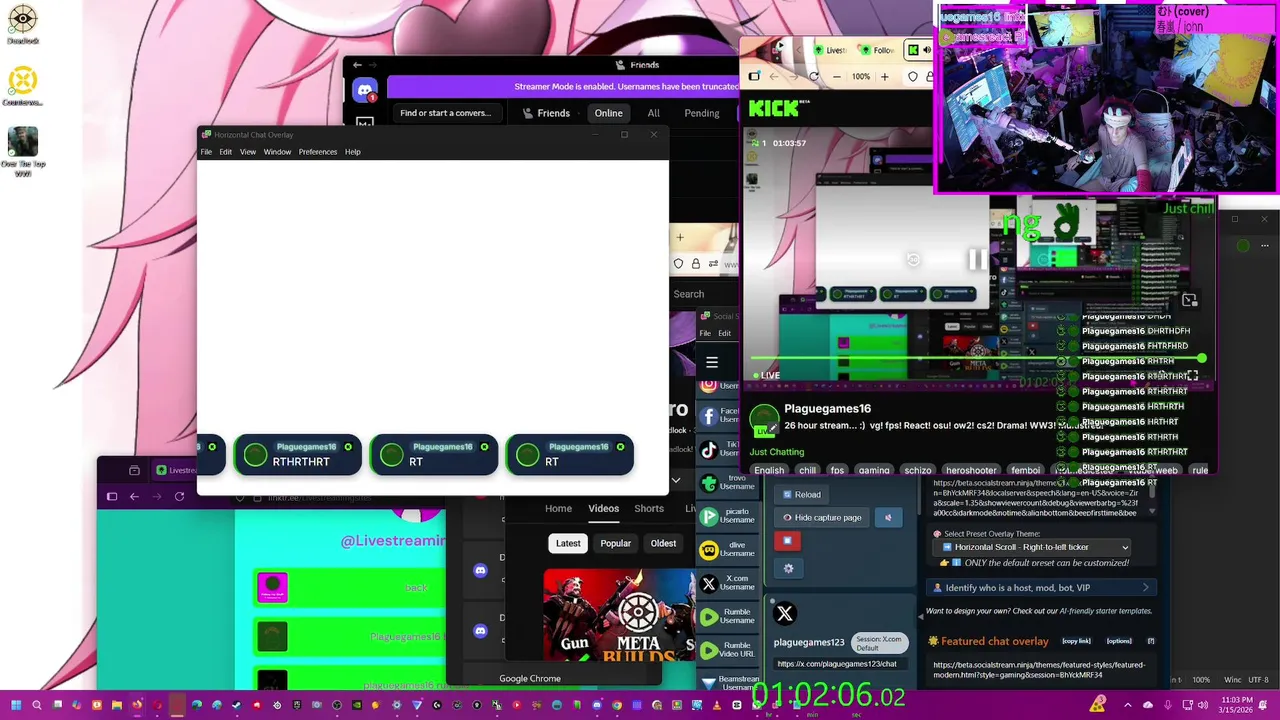Click Reload button in Social Stream
This screenshot has width=1280, height=720.
(x=801, y=494)
